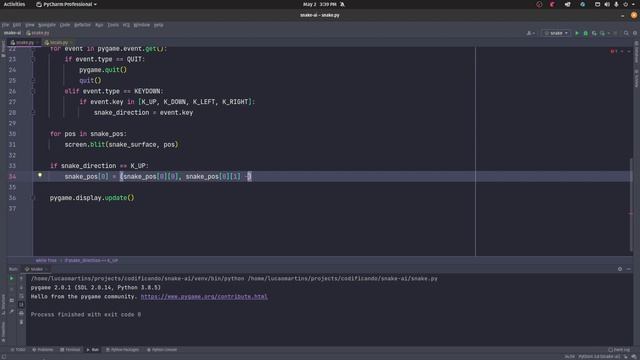Open the Database tool window on the right stripe

tap(636, 52)
